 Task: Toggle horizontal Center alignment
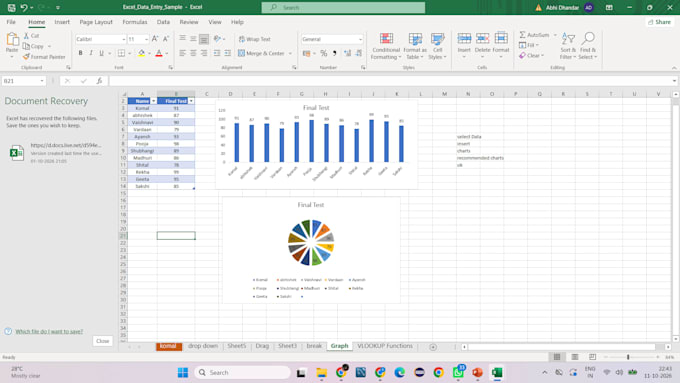pyautogui.click(x=193, y=53)
